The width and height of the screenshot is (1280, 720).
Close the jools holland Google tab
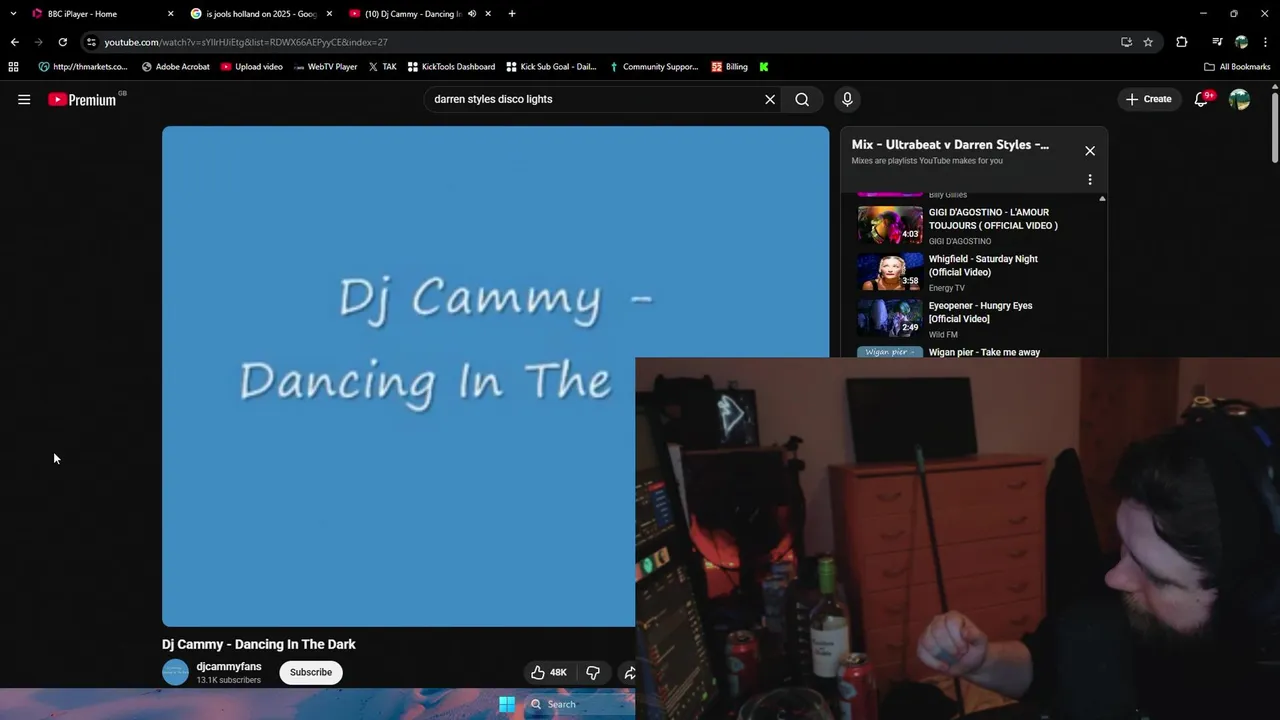coord(329,14)
